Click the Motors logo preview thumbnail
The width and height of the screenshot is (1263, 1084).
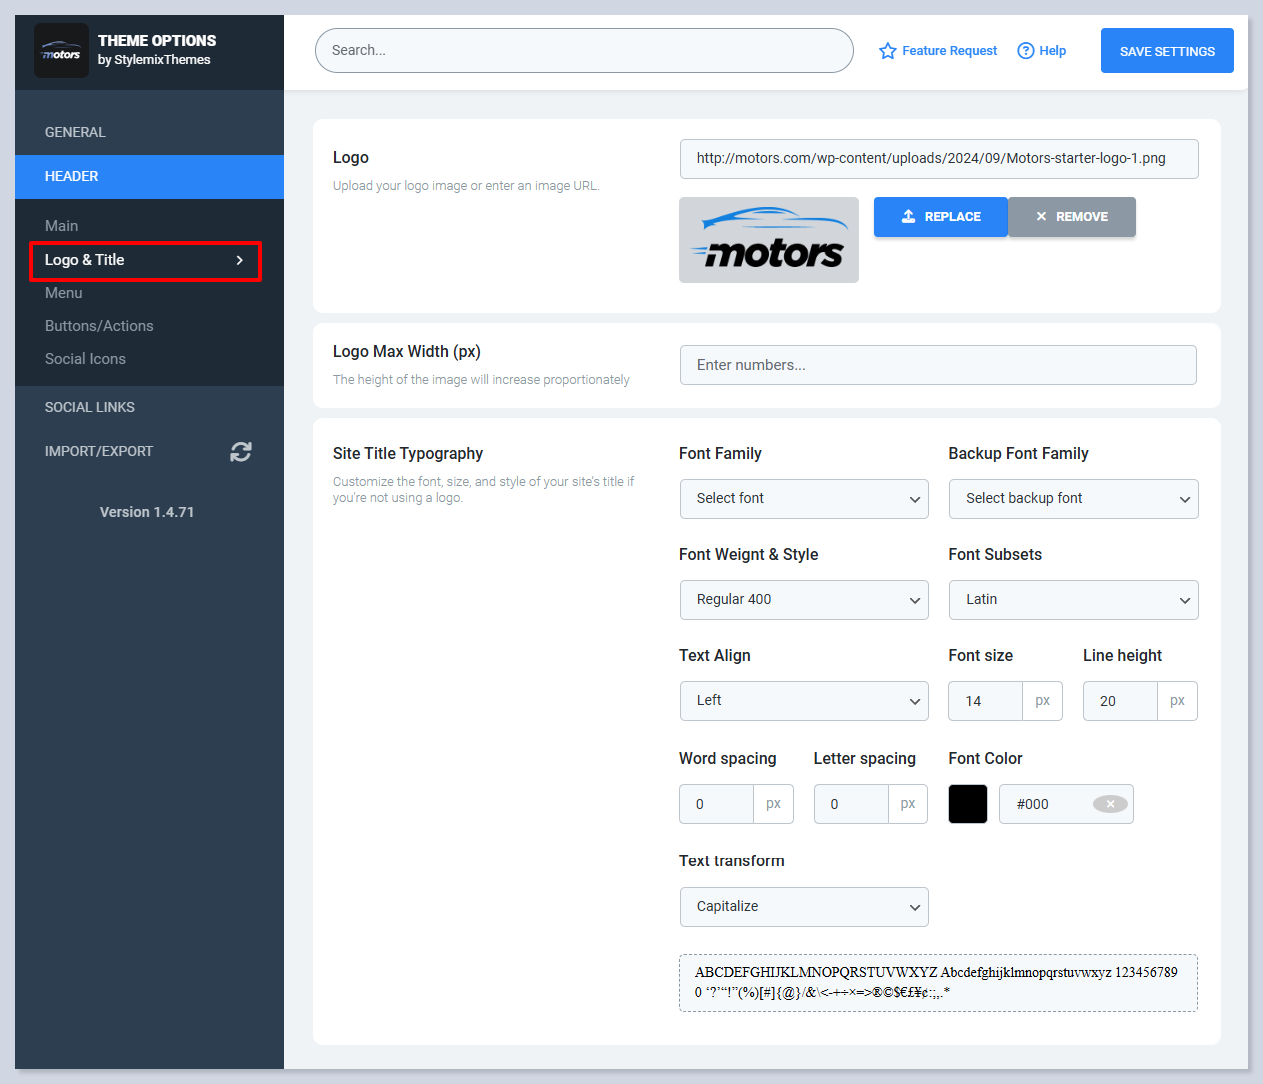[x=768, y=240]
